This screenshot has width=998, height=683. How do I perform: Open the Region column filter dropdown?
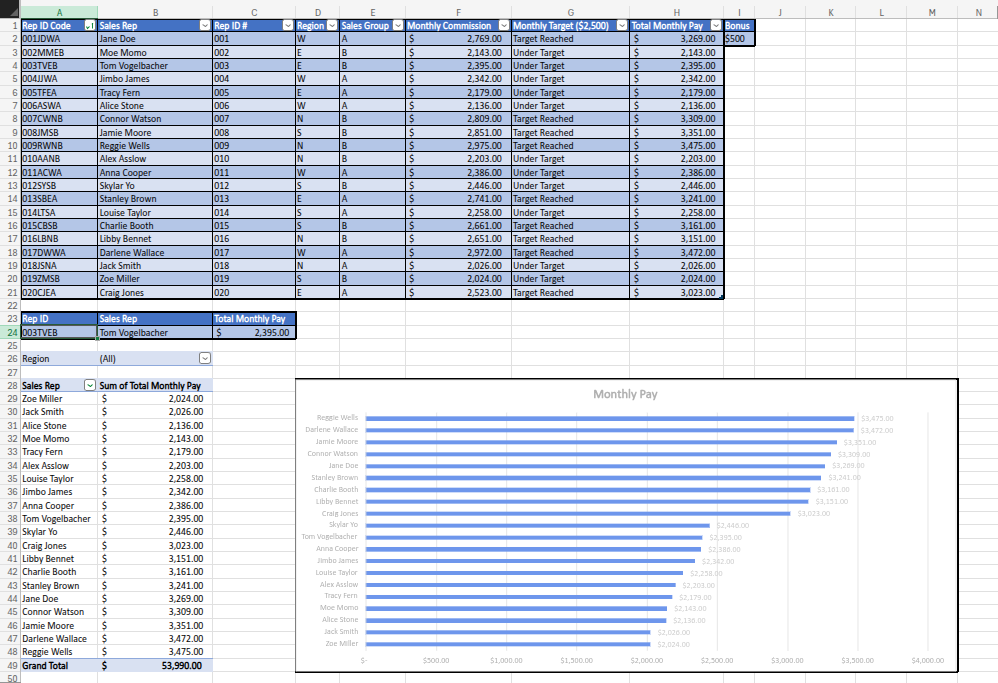332,25
